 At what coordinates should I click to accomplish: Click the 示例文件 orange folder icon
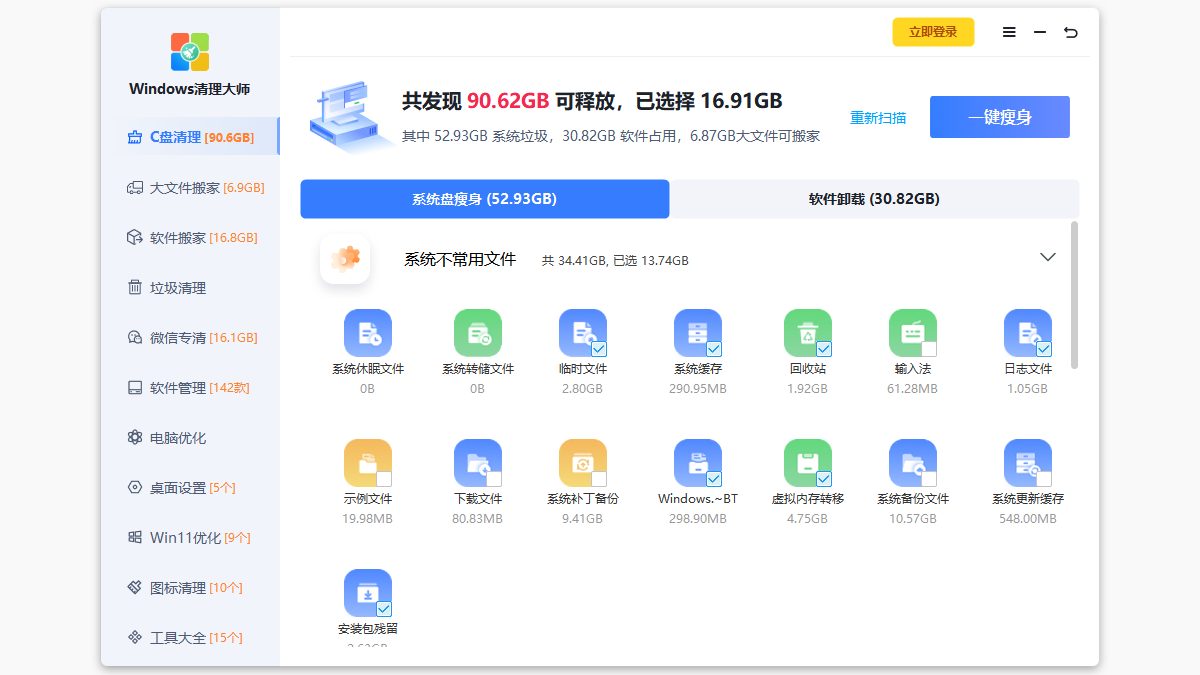[368, 464]
